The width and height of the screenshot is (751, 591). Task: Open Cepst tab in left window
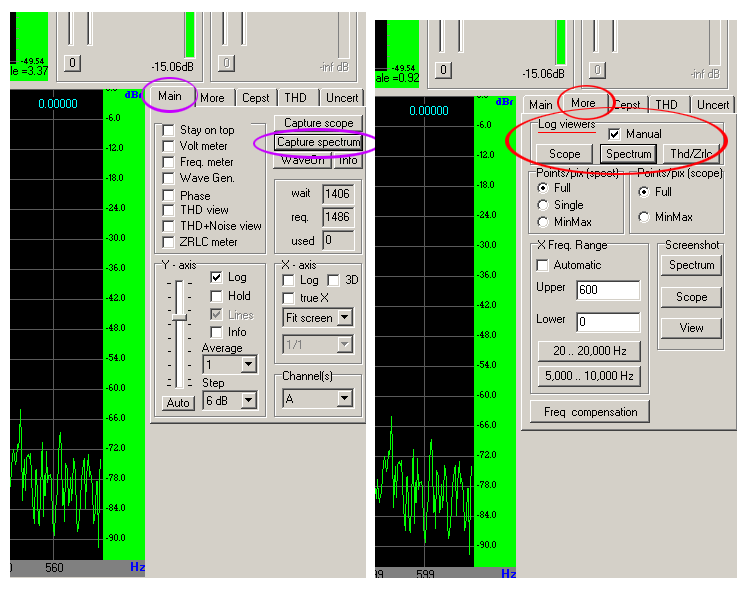pyautogui.click(x=255, y=98)
